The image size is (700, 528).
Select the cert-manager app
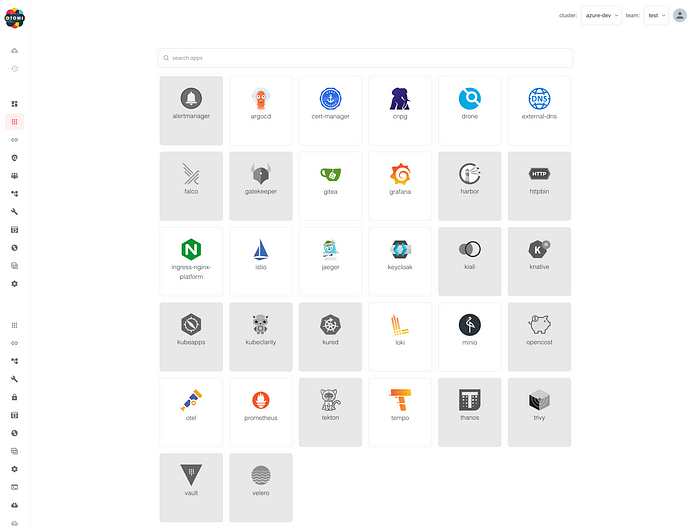330,110
